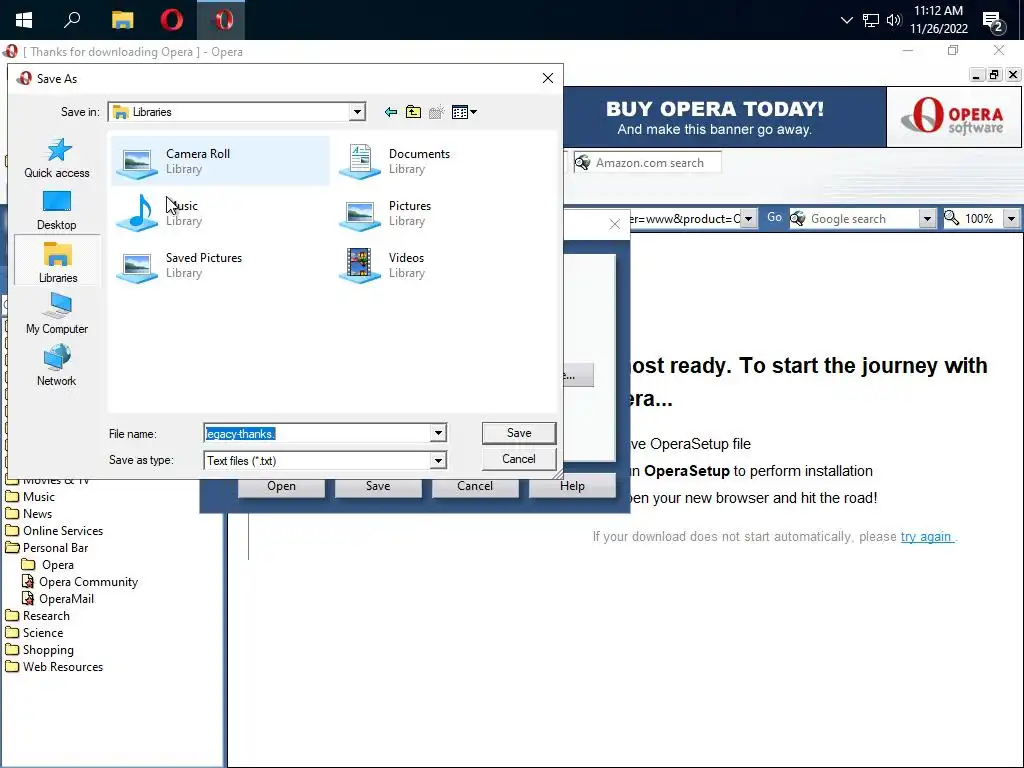Image resolution: width=1024 pixels, height=768 pixels.
Task: Select the Pictures library
Action: (x=385, y=213)
